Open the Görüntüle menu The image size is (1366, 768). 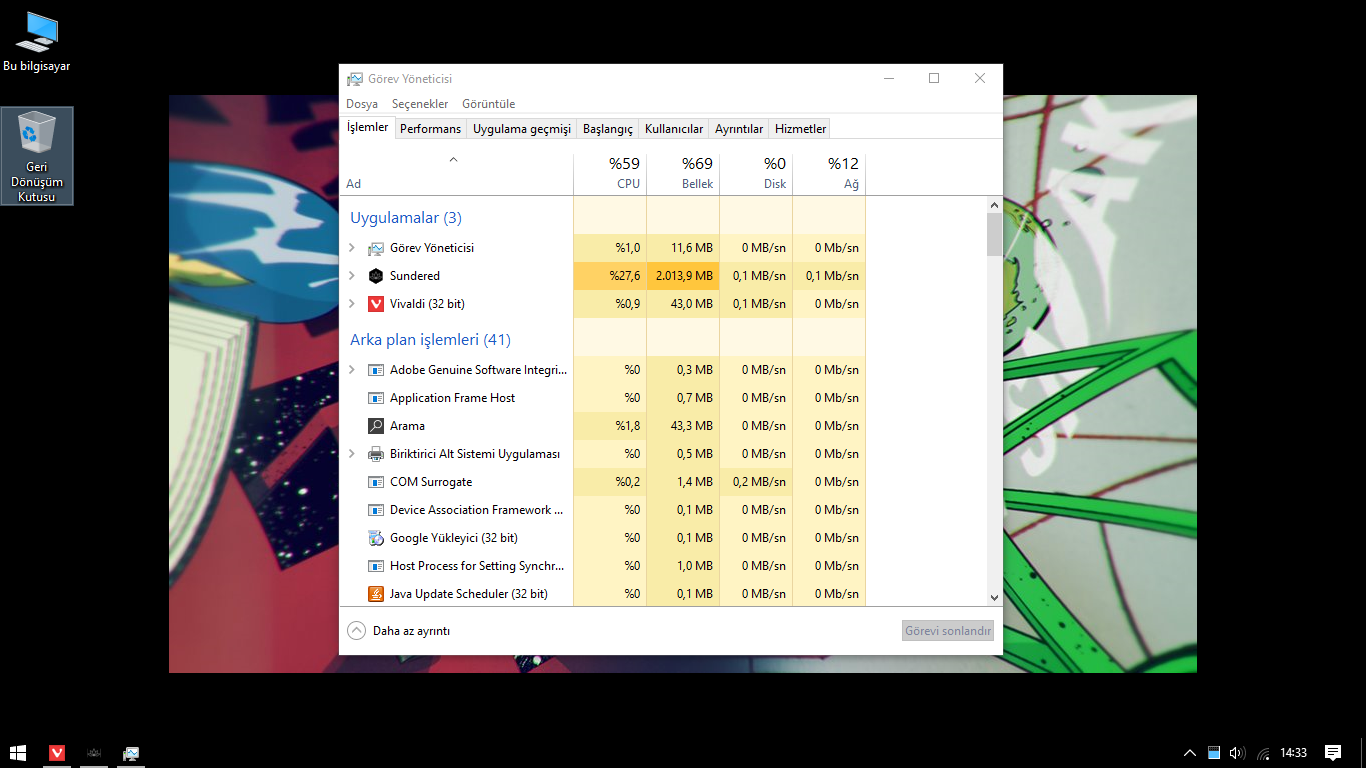point(489,104)
